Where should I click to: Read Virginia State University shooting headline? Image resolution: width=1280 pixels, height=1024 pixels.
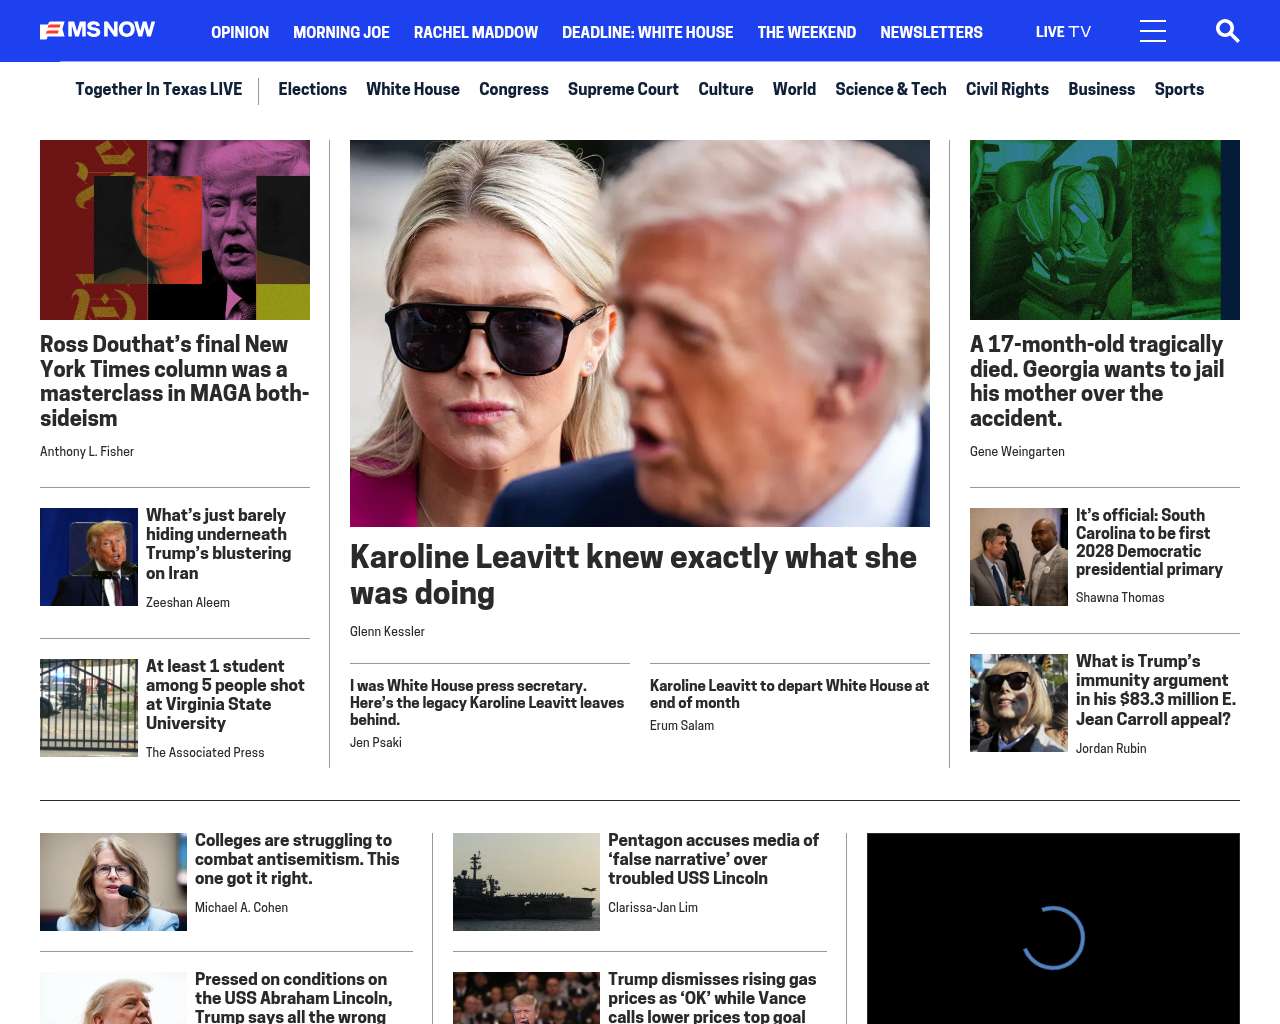pyautogui.click(x=226, y=695)
